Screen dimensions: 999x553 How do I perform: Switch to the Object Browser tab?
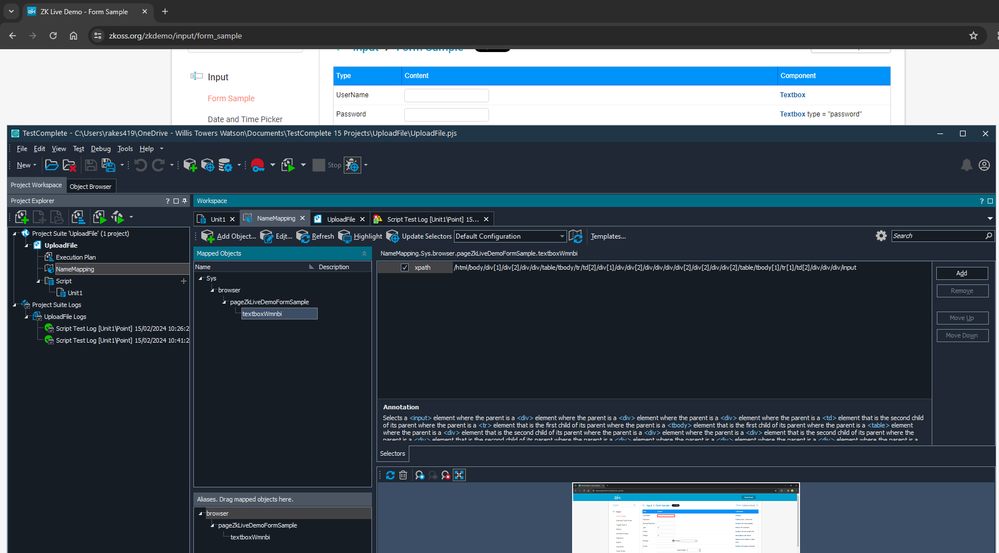pyautogui.click(x=91, y=186)
